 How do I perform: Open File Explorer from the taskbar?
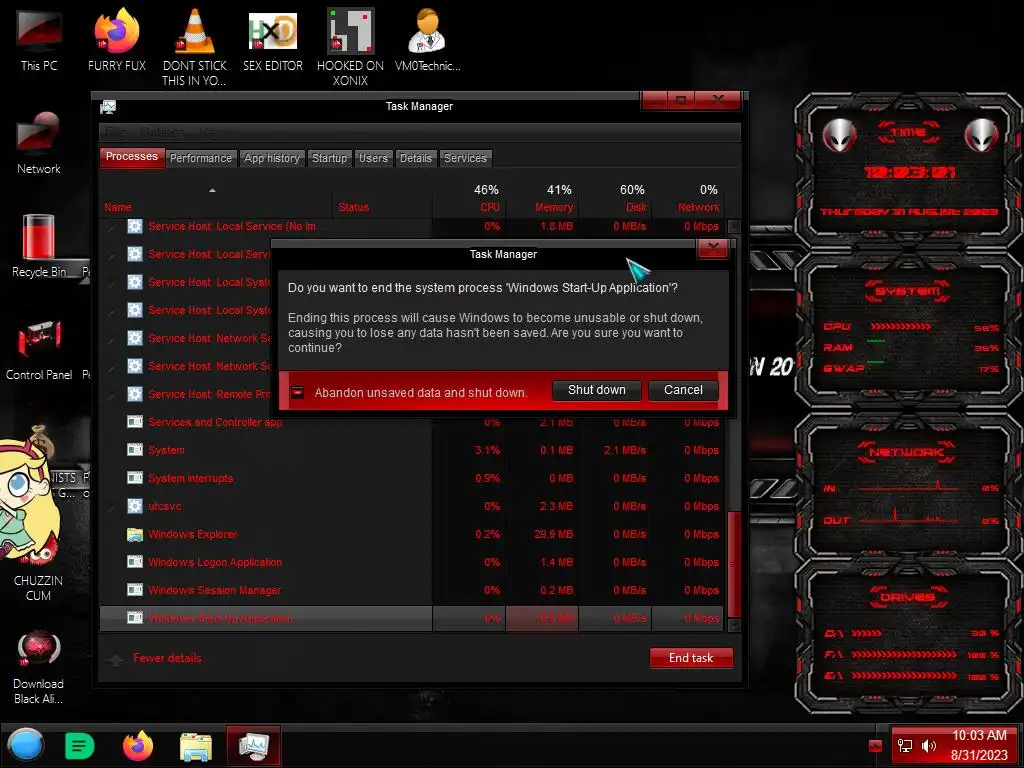tap(195, 746)
